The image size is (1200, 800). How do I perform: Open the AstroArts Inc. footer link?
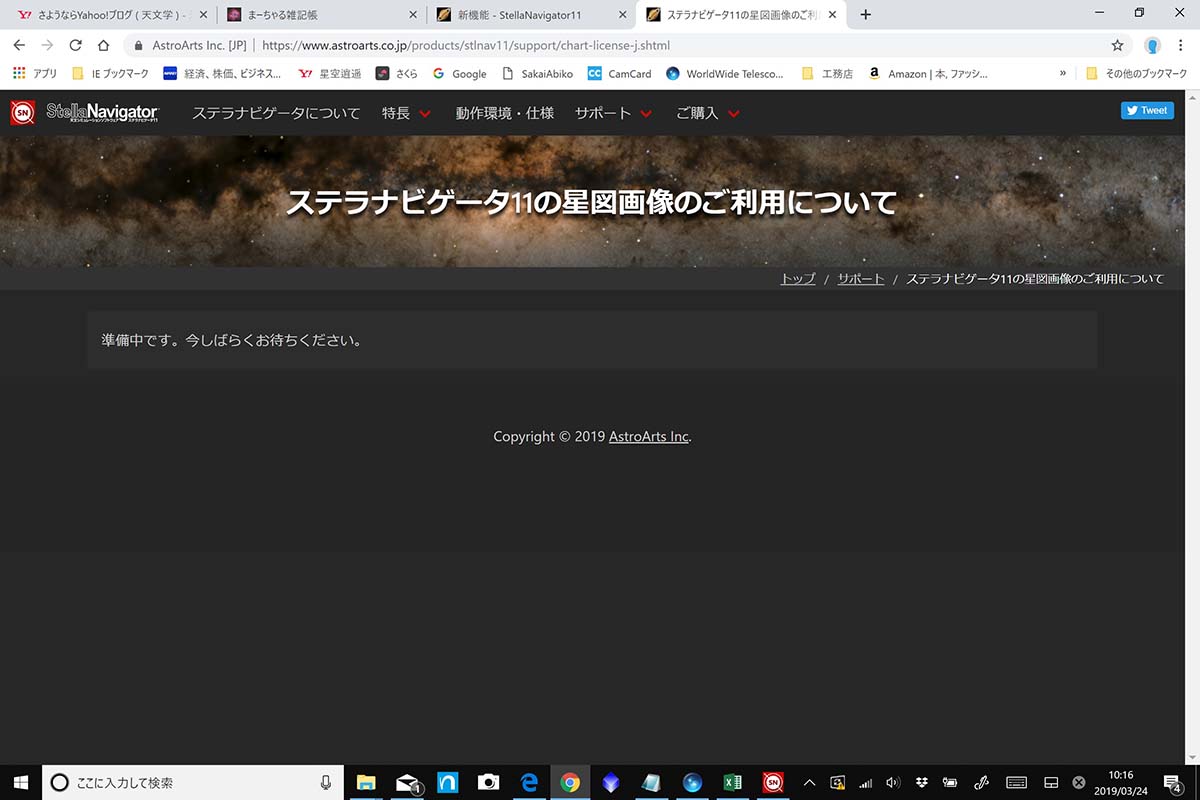(x=649, y=436)
